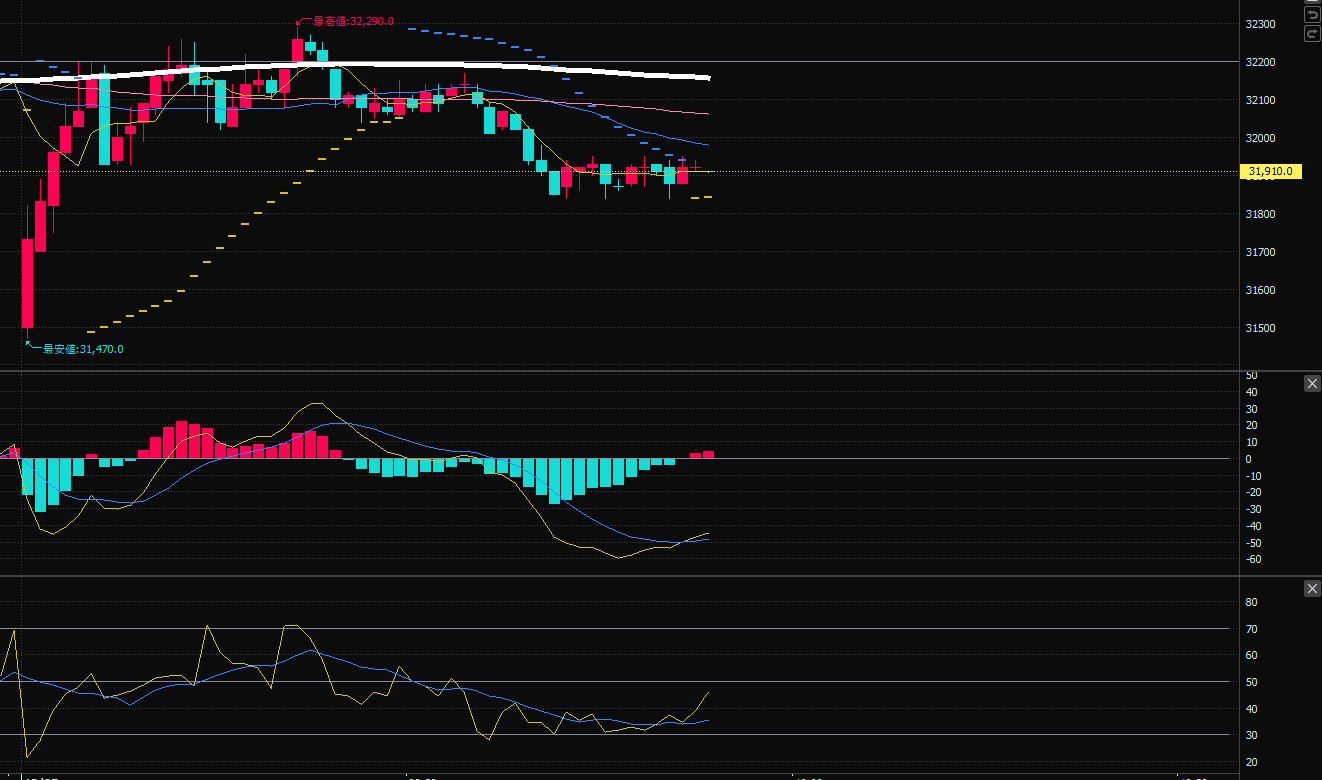Screen dimensions: 1322x780
Task: Select the yellow 31,910.0 current price tag
Action: [x=1270, y=171]
